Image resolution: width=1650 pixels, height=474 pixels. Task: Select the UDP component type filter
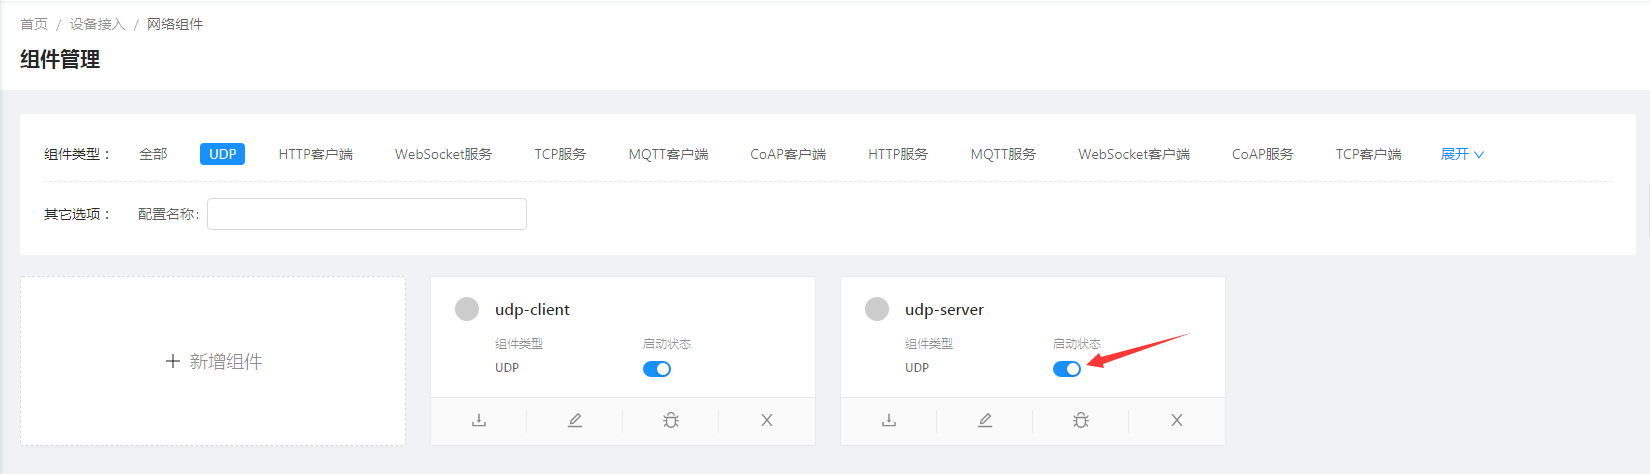tap(222, 154)
